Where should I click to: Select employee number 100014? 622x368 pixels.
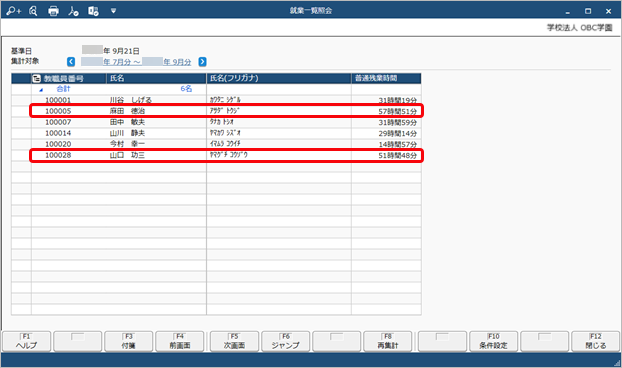[x=58, y=133]
